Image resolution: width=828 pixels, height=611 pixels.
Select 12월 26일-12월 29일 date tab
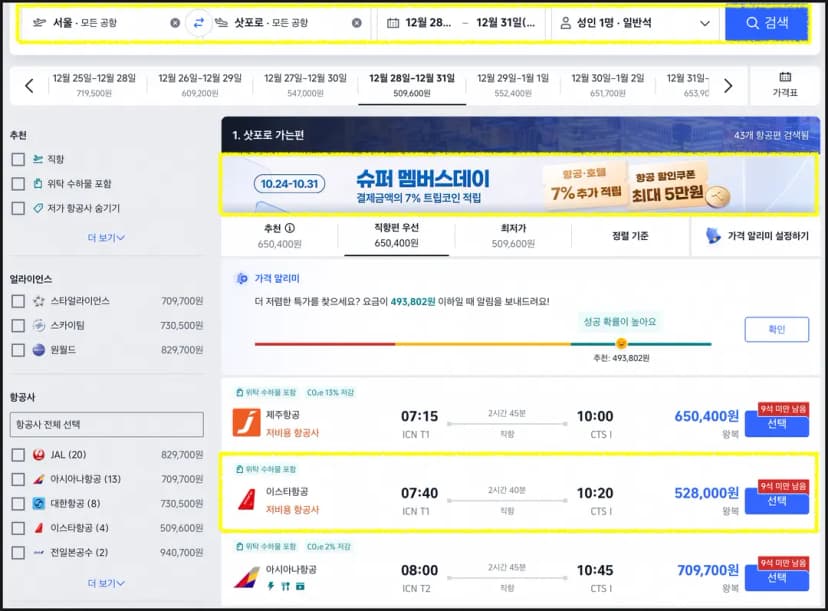point(200,85)
